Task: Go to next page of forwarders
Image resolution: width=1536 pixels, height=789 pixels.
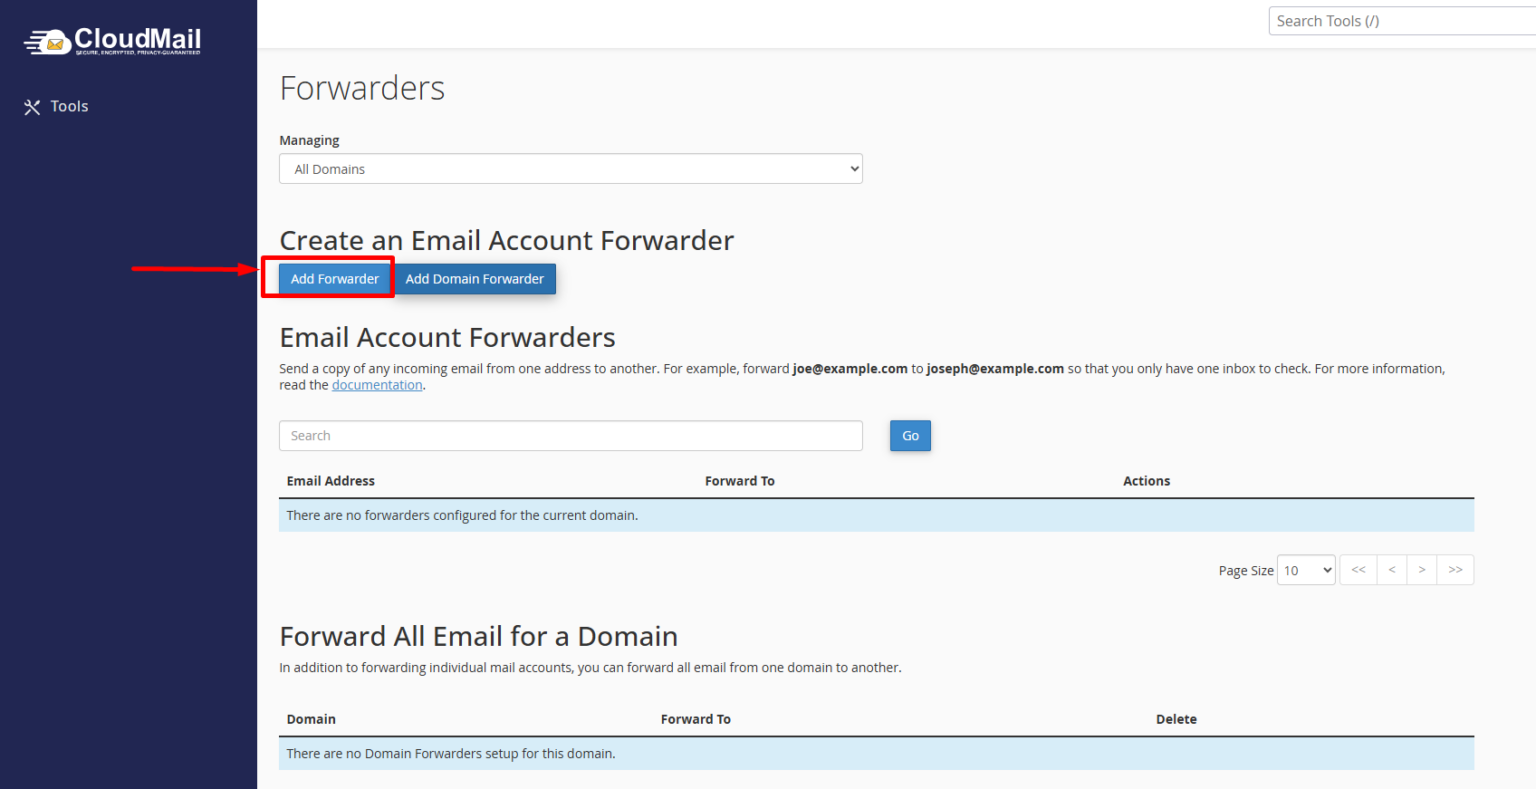Action: [x=1421, y=570]
